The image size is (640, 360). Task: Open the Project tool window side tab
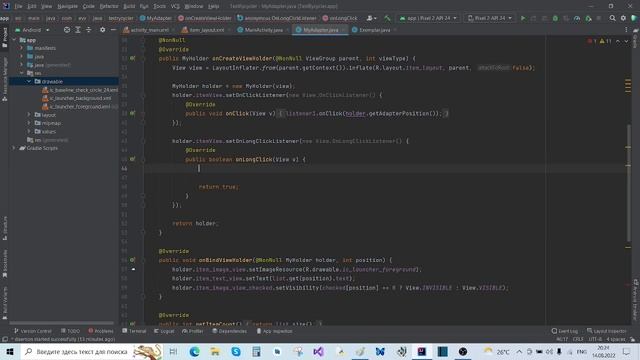tap(4, 38)
